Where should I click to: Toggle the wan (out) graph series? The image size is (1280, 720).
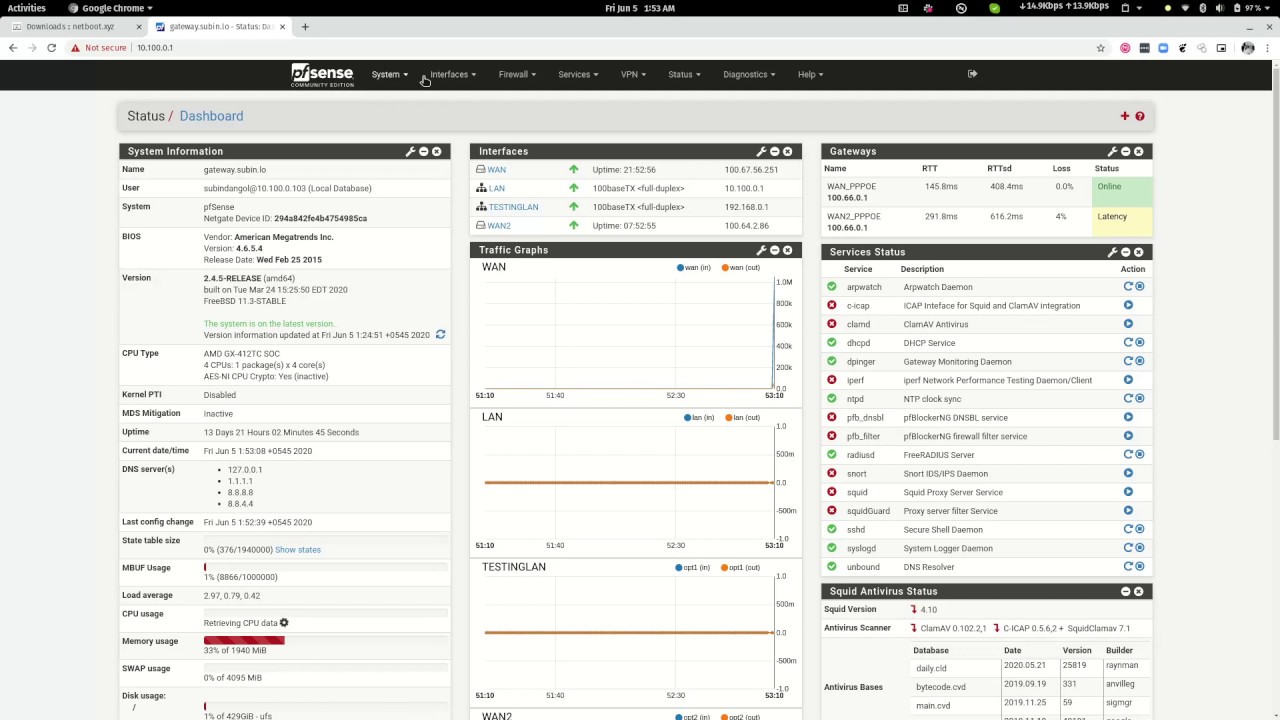pyautogui.click(x=741, y=268)
